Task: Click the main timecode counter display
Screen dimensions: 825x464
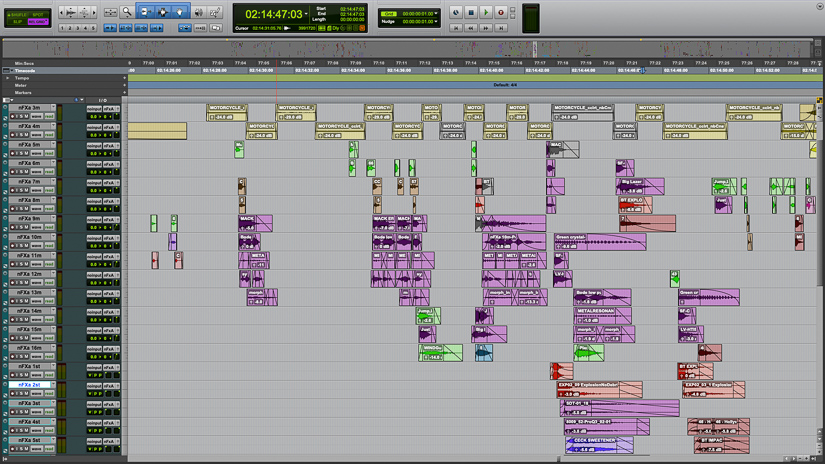Action: (x=274, y=14)
